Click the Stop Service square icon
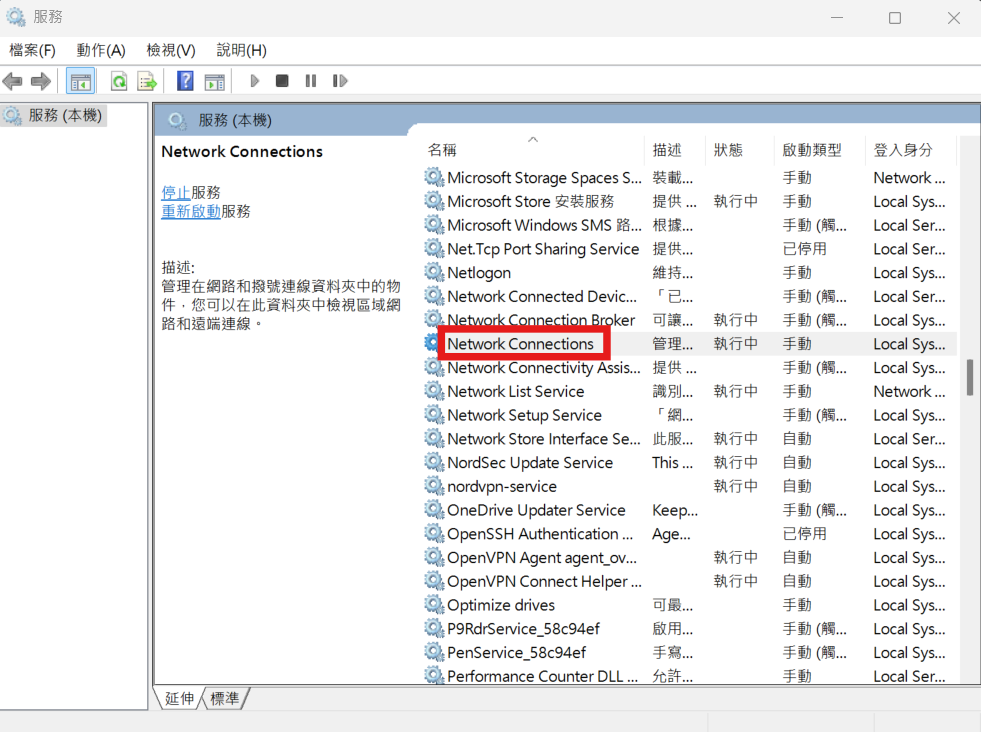This screenshot has width=981, height=732. click(x=282, y=81)
